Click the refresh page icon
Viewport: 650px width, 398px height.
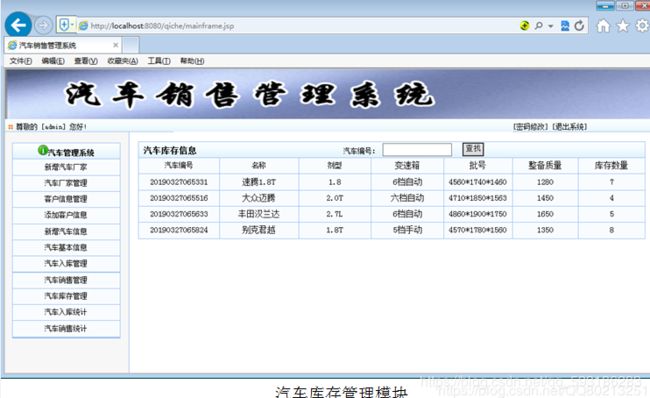point(579,26)
